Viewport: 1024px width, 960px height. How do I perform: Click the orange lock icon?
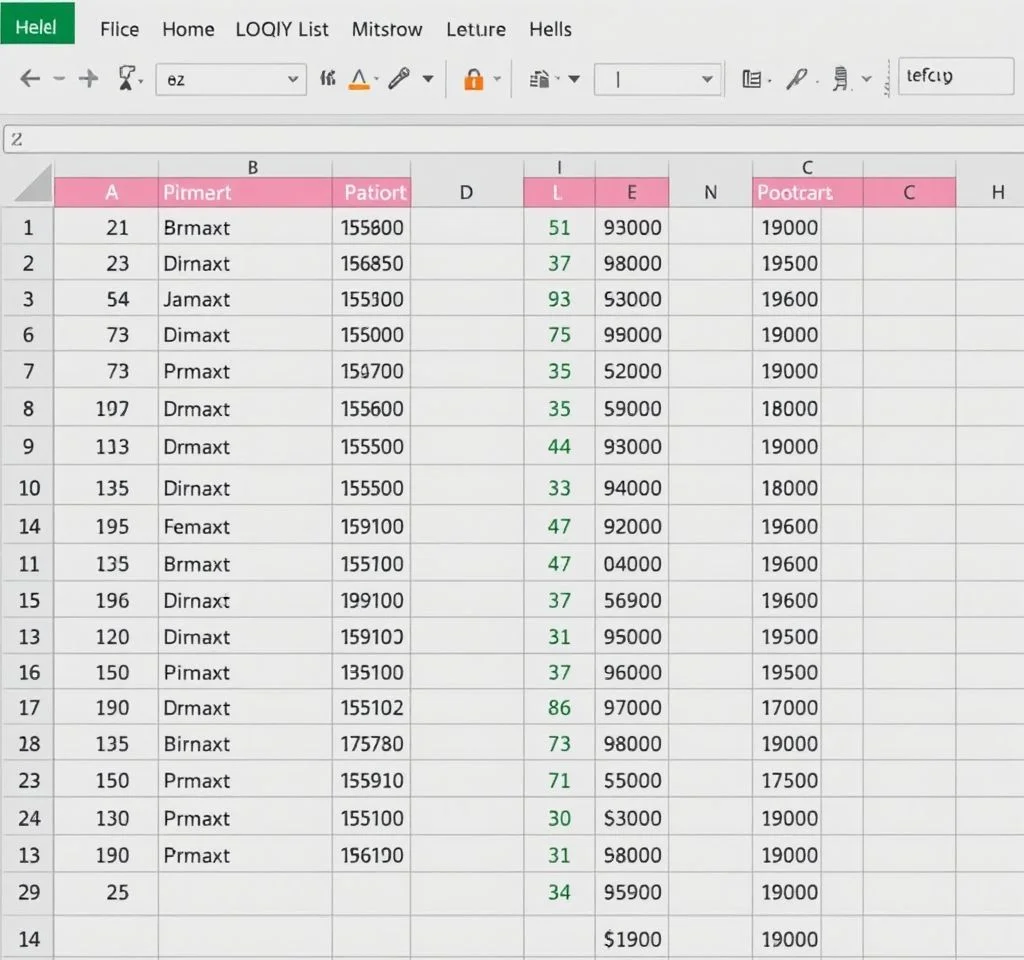[x=473, y=80]
